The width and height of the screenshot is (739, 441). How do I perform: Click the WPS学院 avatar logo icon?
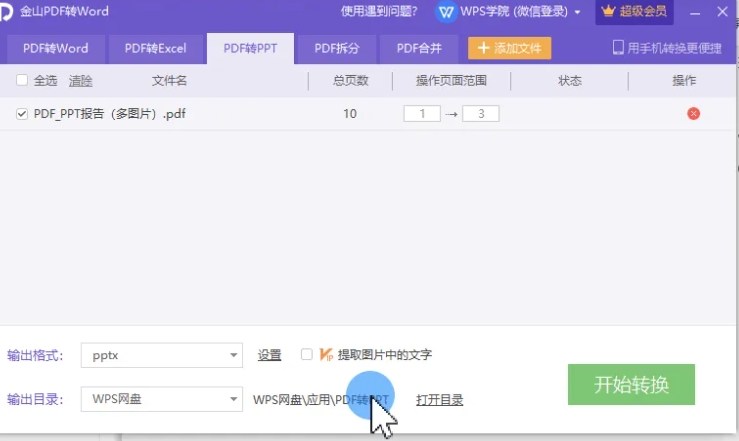pyautogui.click(x=447, y=12)
